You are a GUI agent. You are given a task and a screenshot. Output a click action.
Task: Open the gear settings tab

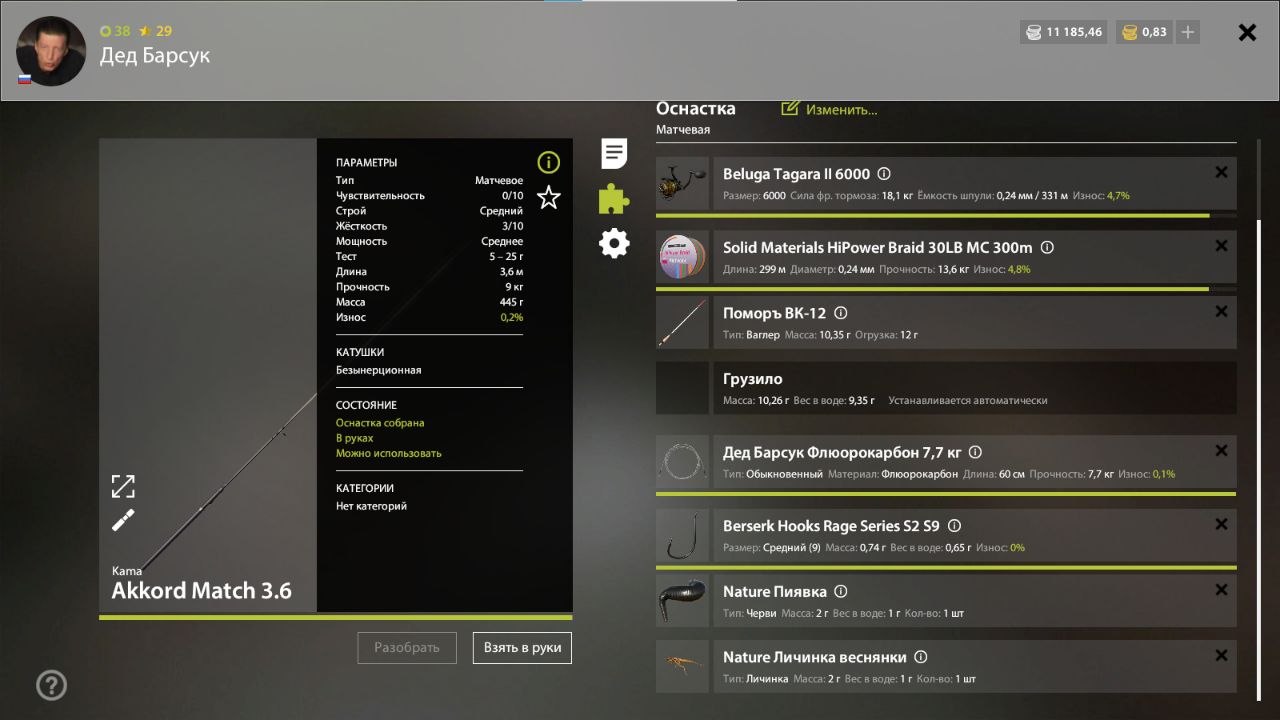point(614,243)
